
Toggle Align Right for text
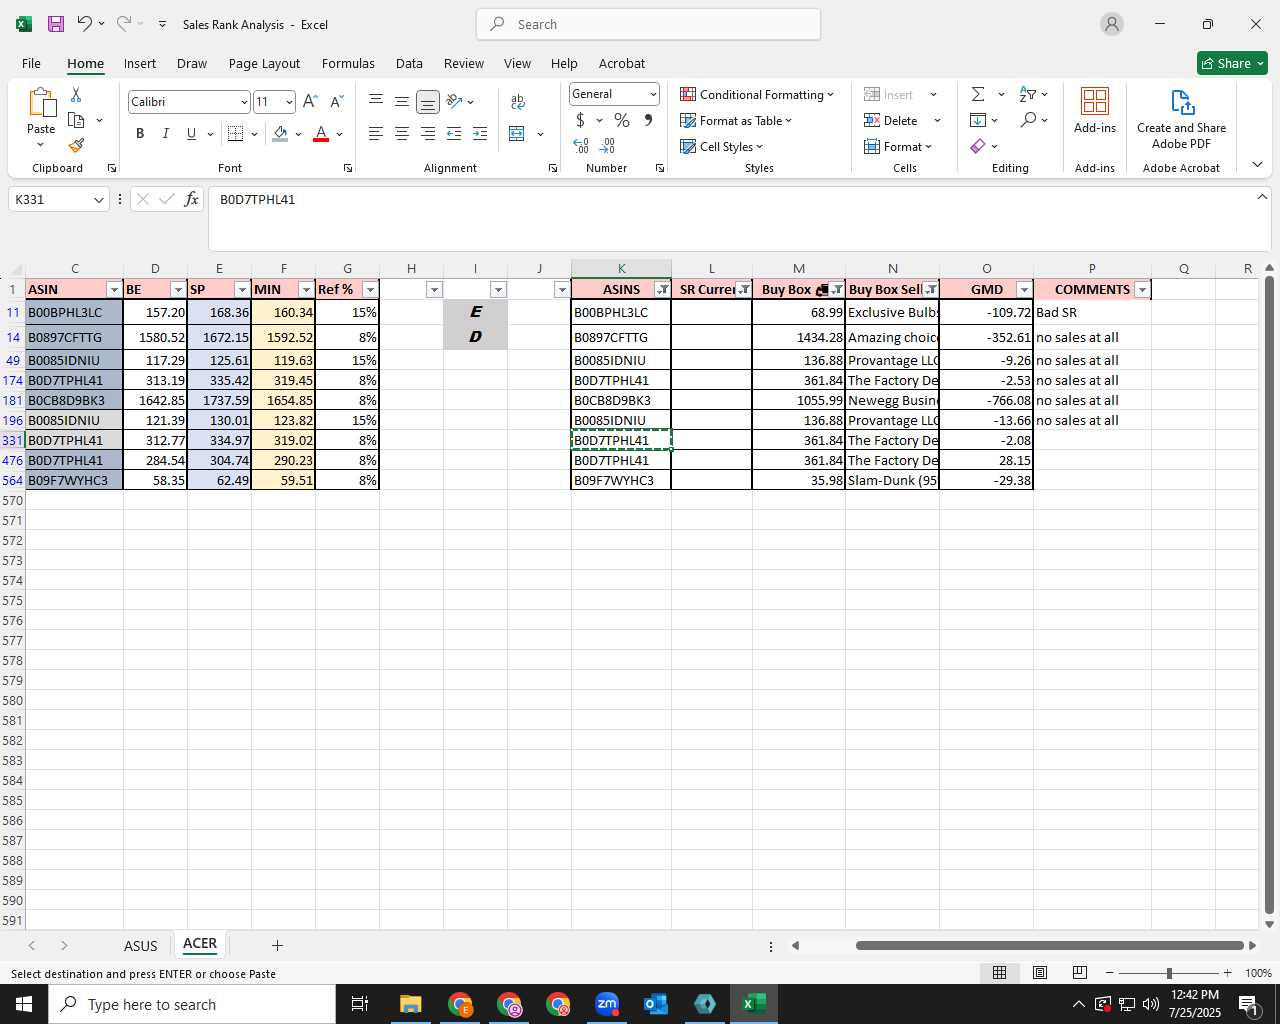tap(428, 133)
